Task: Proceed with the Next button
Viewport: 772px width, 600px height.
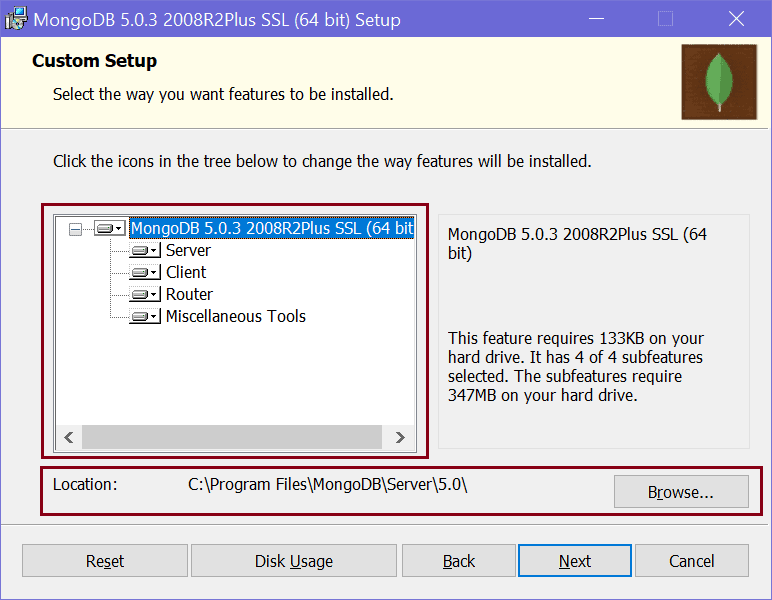Action: [575, 561]
